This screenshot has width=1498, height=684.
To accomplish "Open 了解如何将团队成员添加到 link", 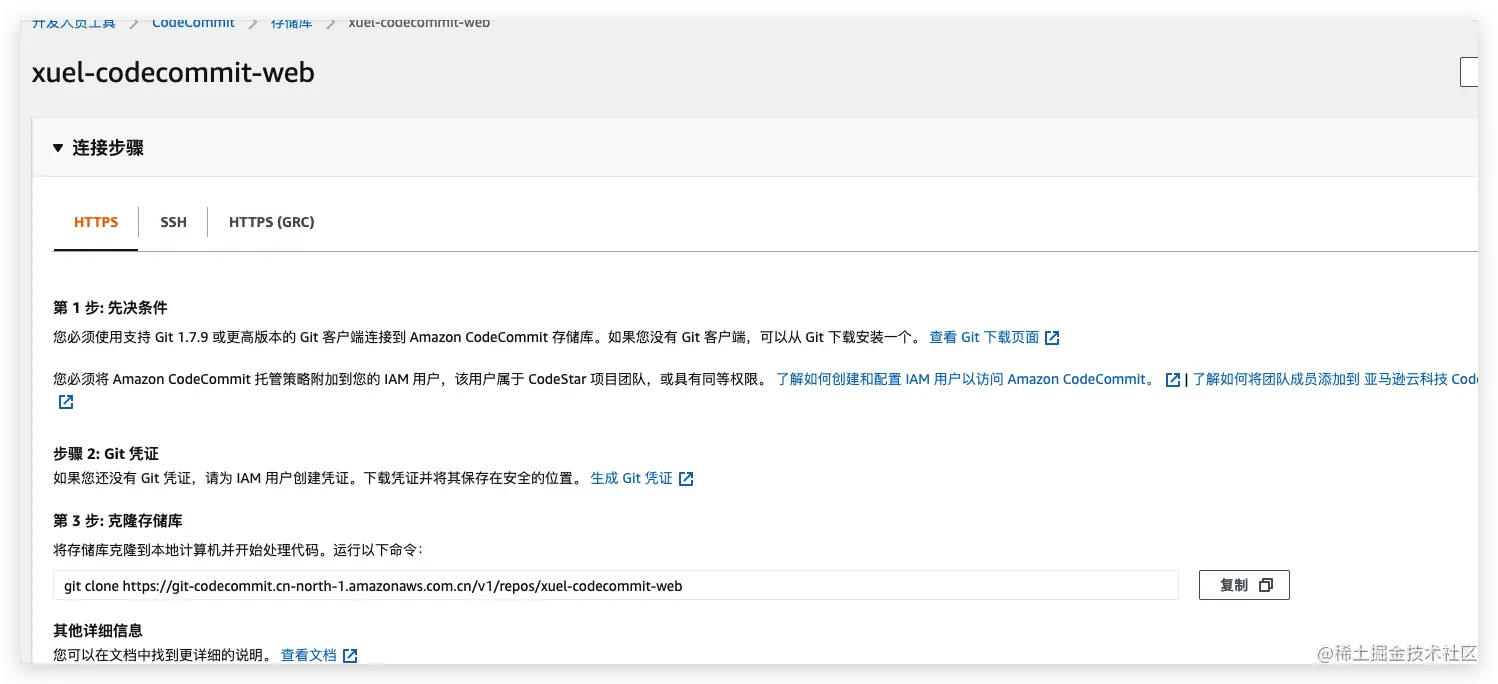I will pyautogui.click(x=1334, y=379).
